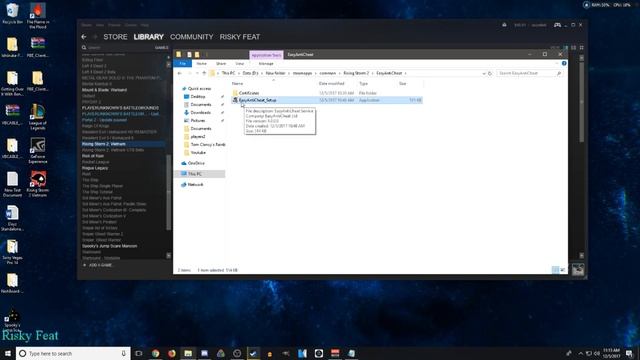Screen dimensions: 640x360
Task: Select Rising Storm 2: Vietnam in Steam library
Action: (x=104, y=144)
